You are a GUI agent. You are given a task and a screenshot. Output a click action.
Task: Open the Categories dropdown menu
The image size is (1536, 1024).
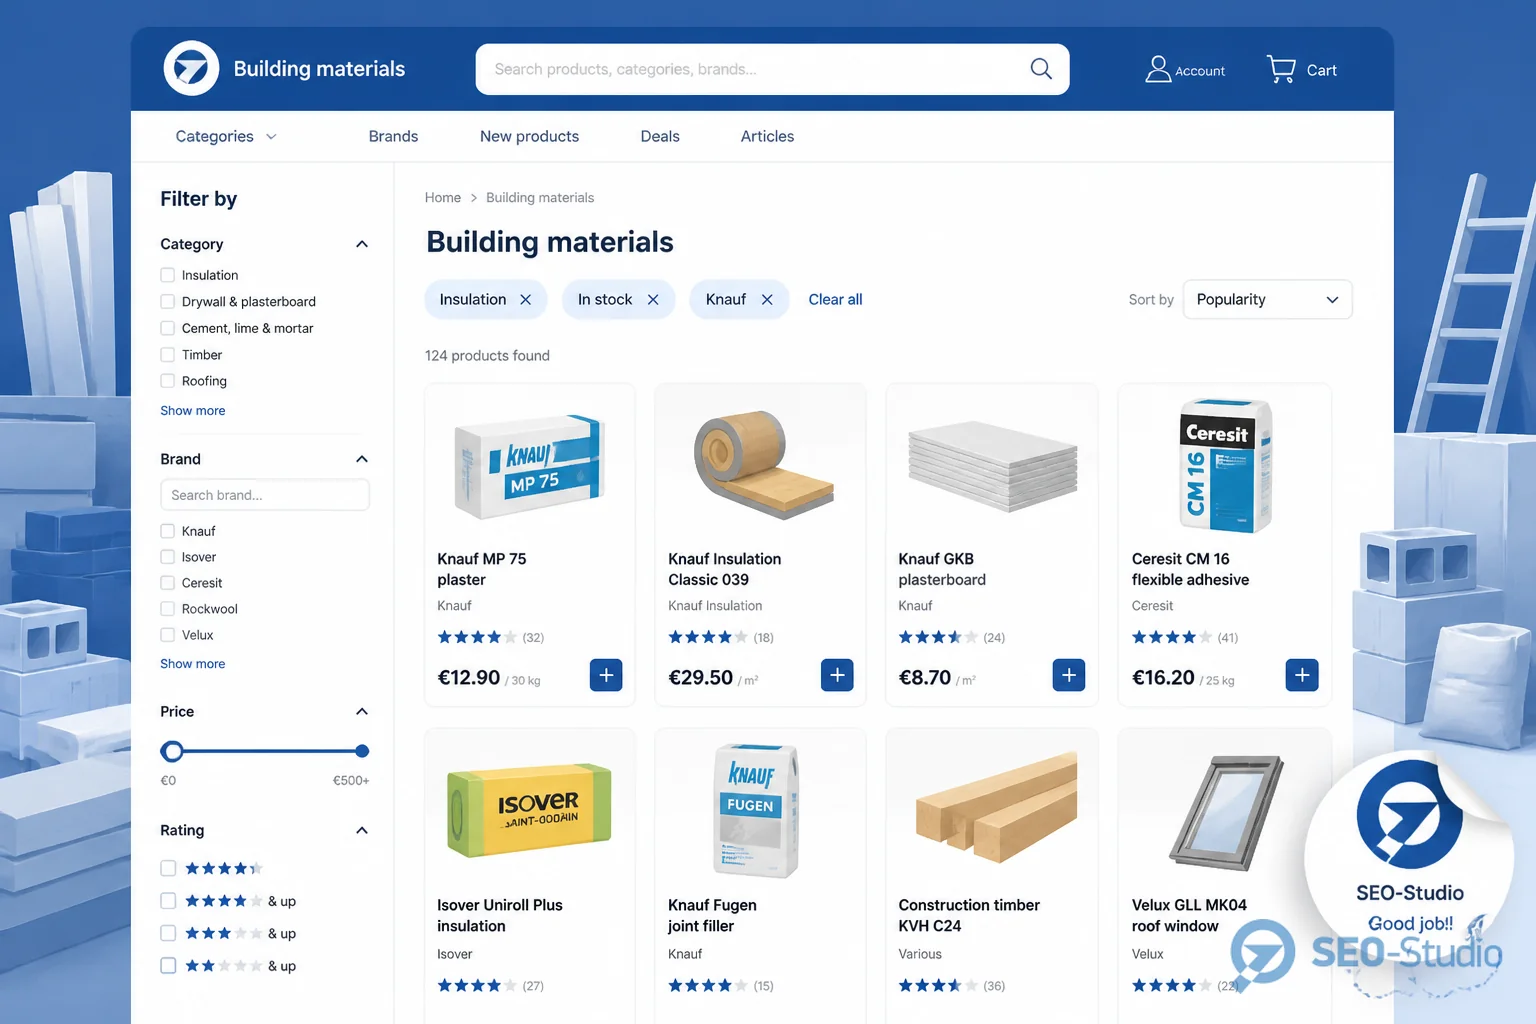point(226,136)
